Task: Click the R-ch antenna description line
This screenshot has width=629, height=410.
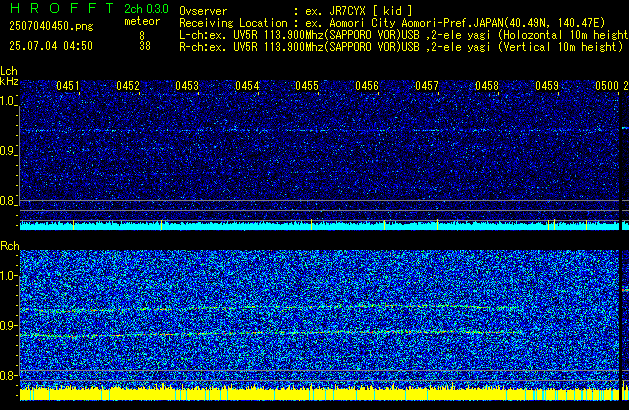Action: 401,47
